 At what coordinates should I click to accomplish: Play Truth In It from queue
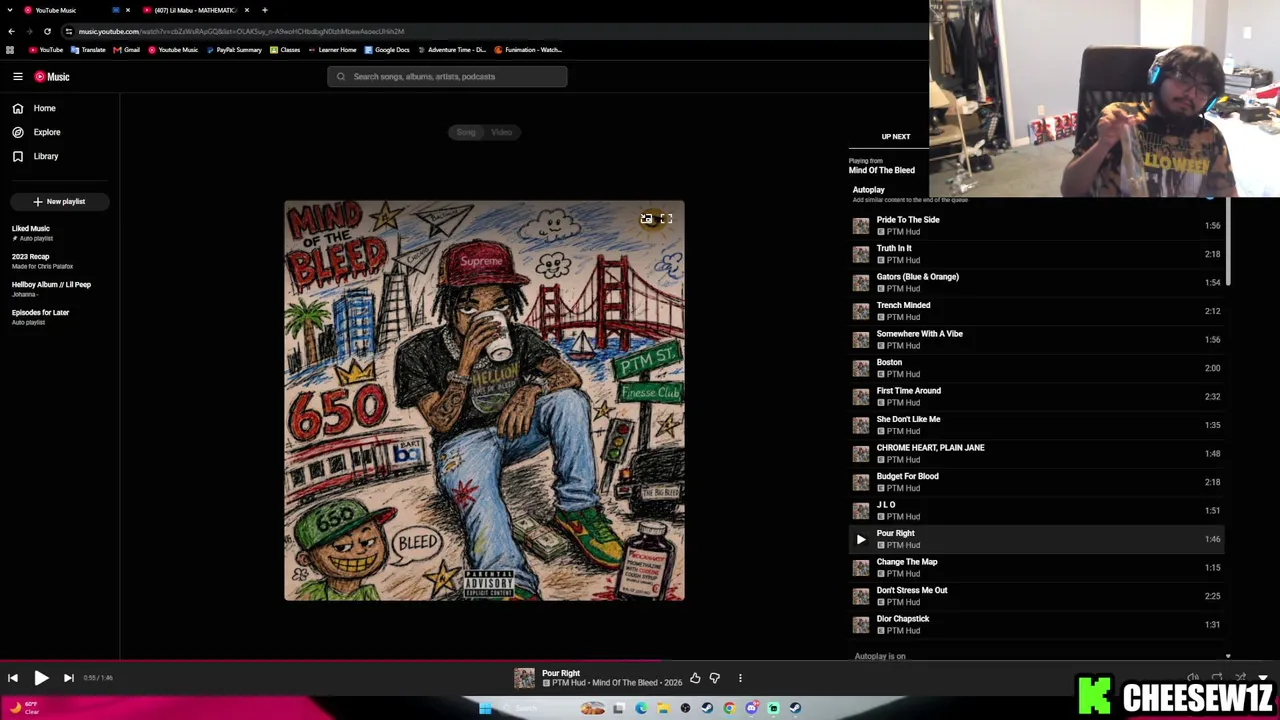coord(1036,254)
